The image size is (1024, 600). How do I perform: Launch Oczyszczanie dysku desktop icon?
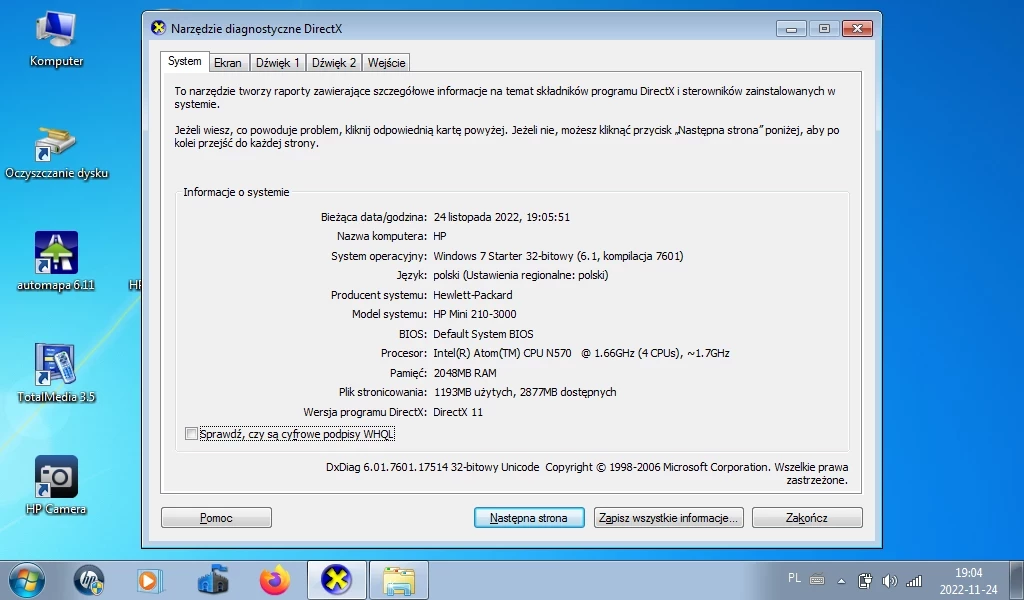click(57, 145)
